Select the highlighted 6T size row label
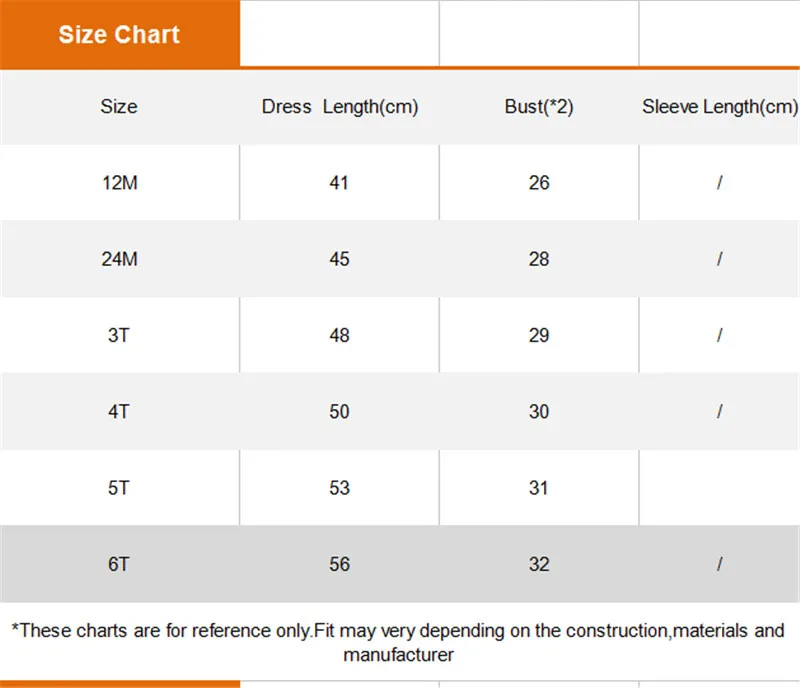 tap(119, 564)
